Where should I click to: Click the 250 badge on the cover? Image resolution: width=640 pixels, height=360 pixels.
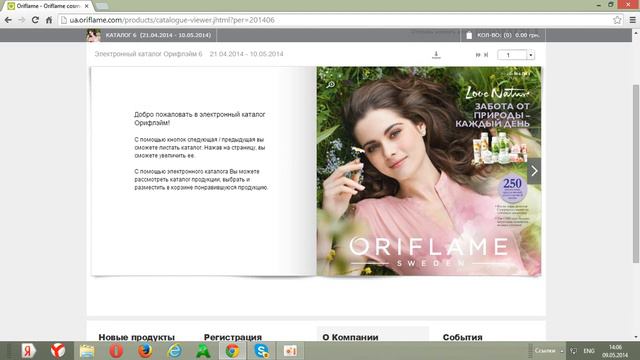[512, 189]
